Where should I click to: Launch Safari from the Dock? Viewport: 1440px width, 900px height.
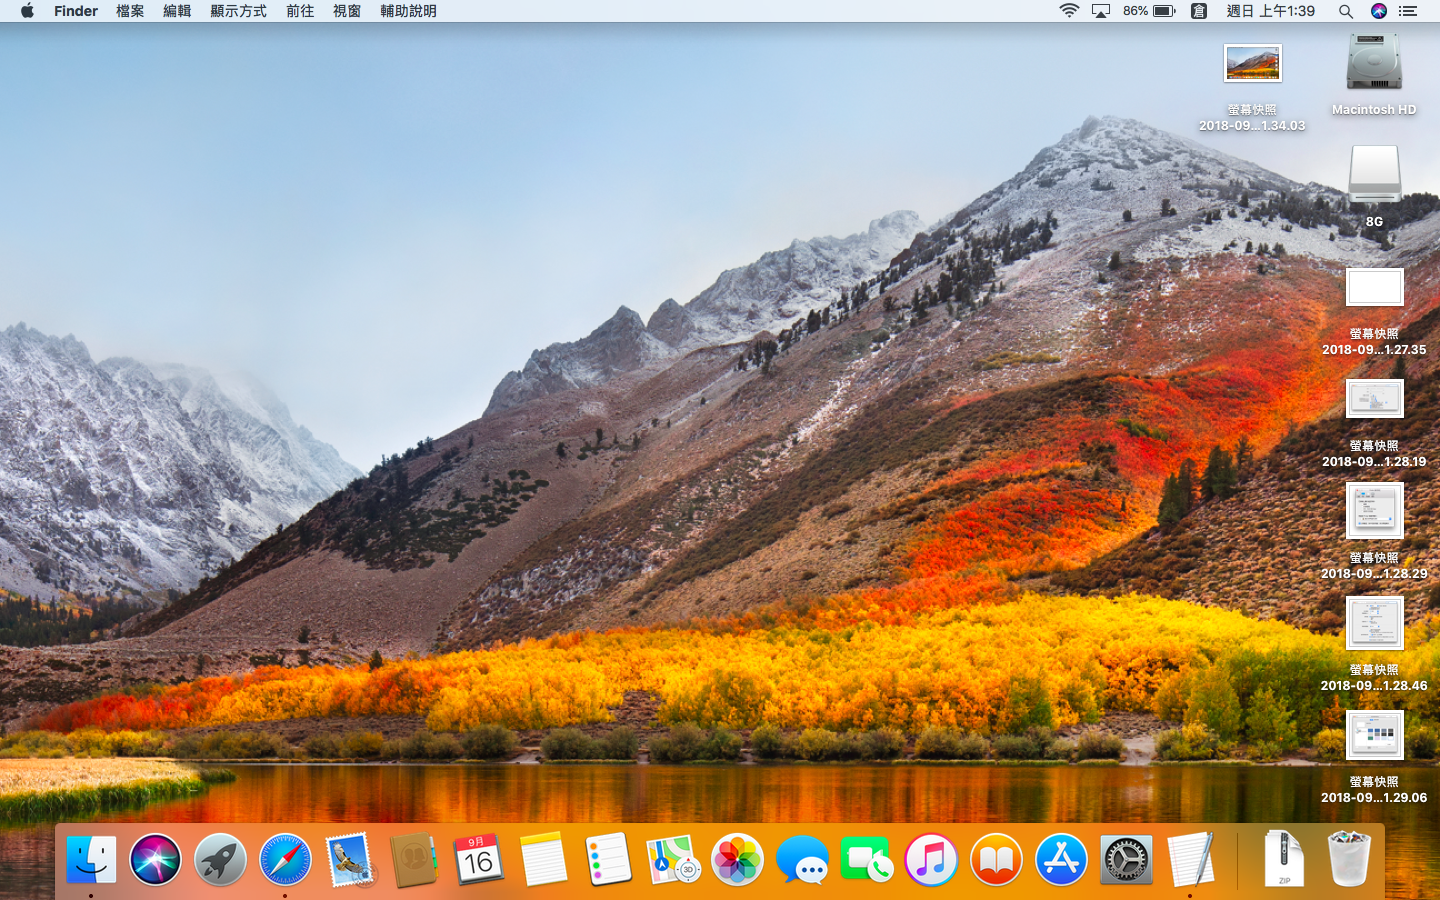click(x=285, y=859)
